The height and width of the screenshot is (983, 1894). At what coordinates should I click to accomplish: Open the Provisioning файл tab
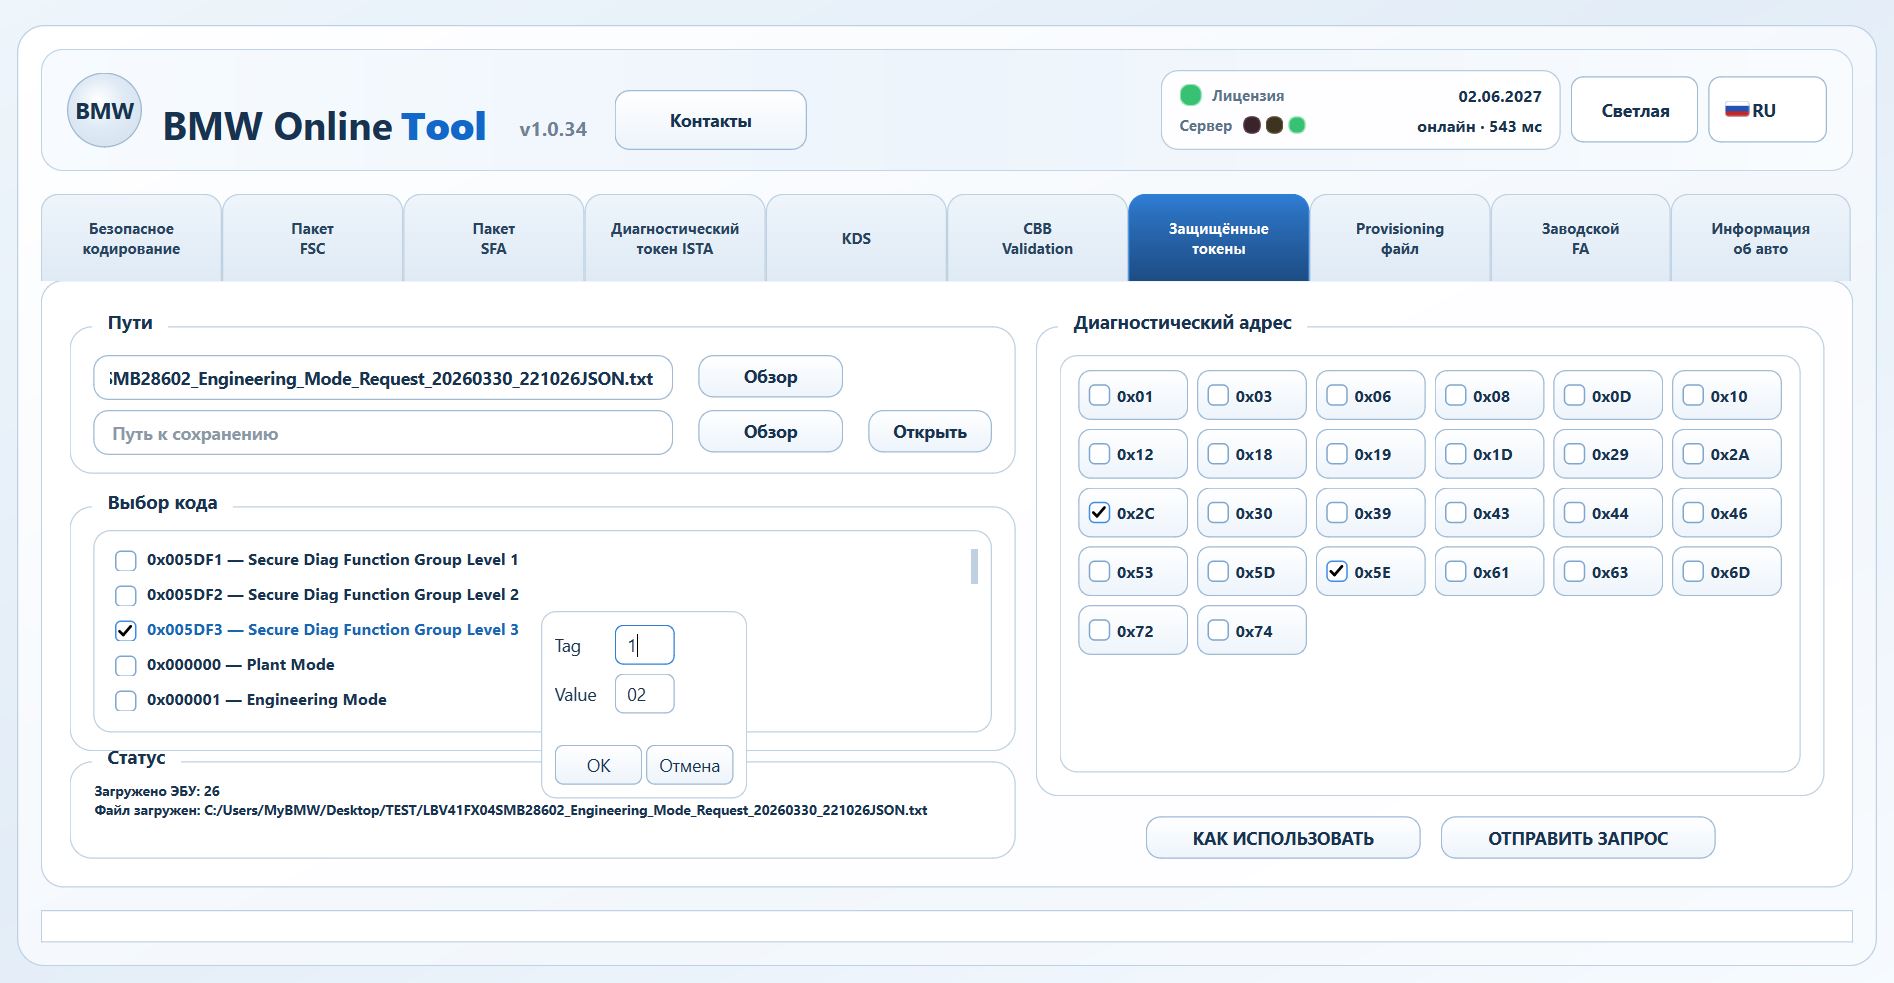click(x=1400, y=238)
